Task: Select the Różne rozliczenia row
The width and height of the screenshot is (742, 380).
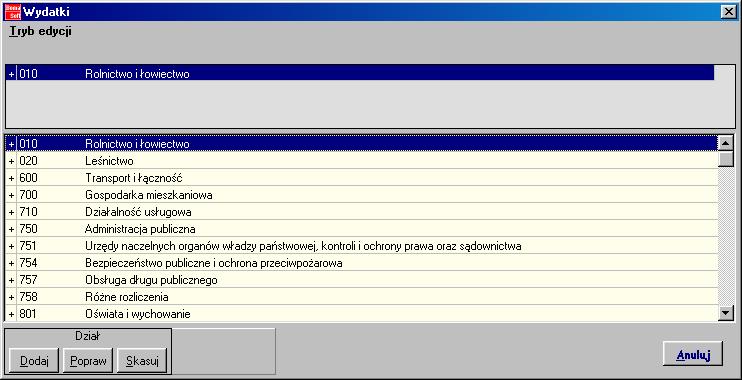Action: pyautogui.click(x=362, y=298)
